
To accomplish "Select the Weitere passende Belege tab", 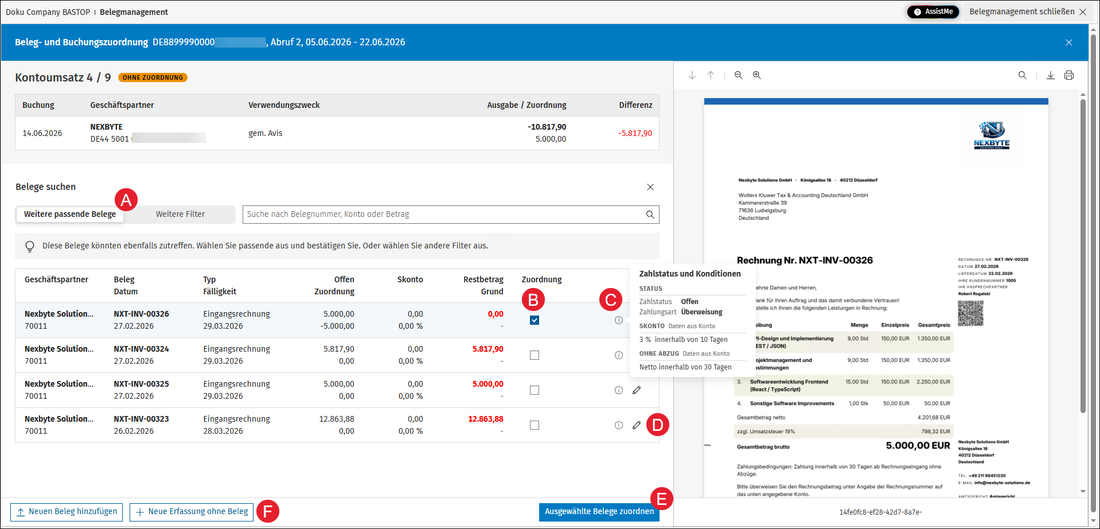I will 70,214.
